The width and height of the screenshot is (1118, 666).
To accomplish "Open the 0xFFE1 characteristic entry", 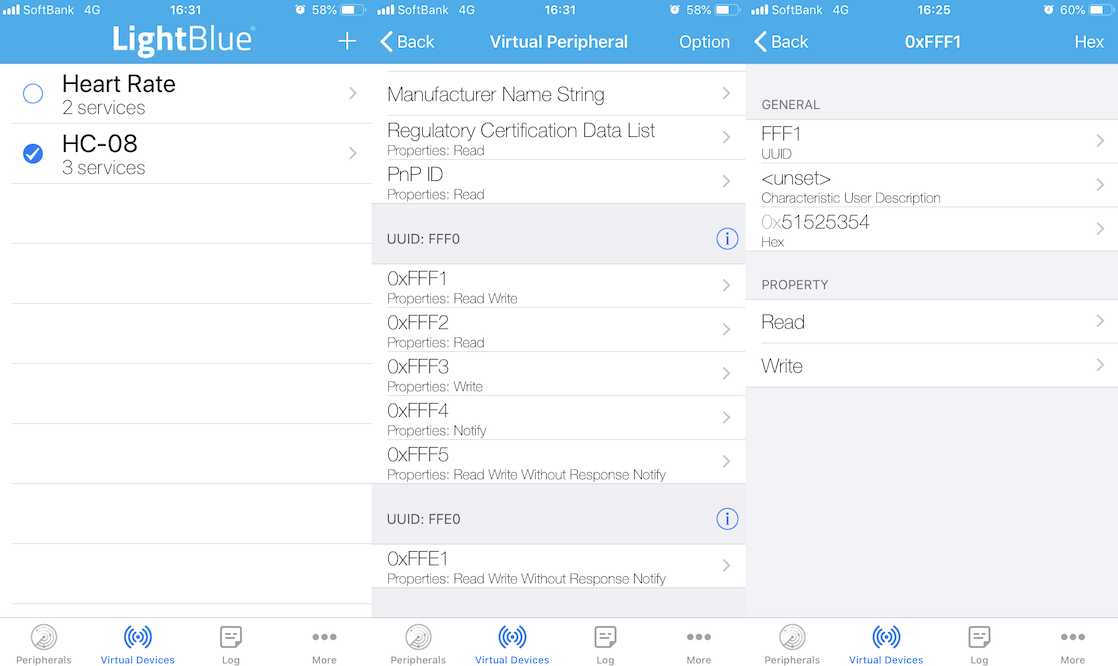I will pos(558,566).
